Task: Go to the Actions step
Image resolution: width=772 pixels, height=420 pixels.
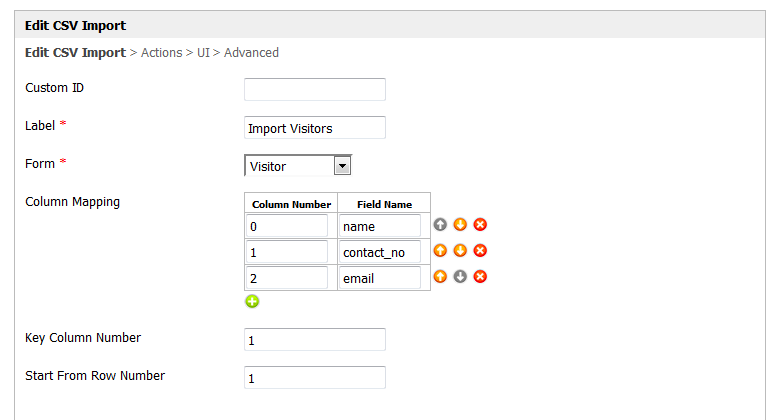Action: (x=162, y=52)
